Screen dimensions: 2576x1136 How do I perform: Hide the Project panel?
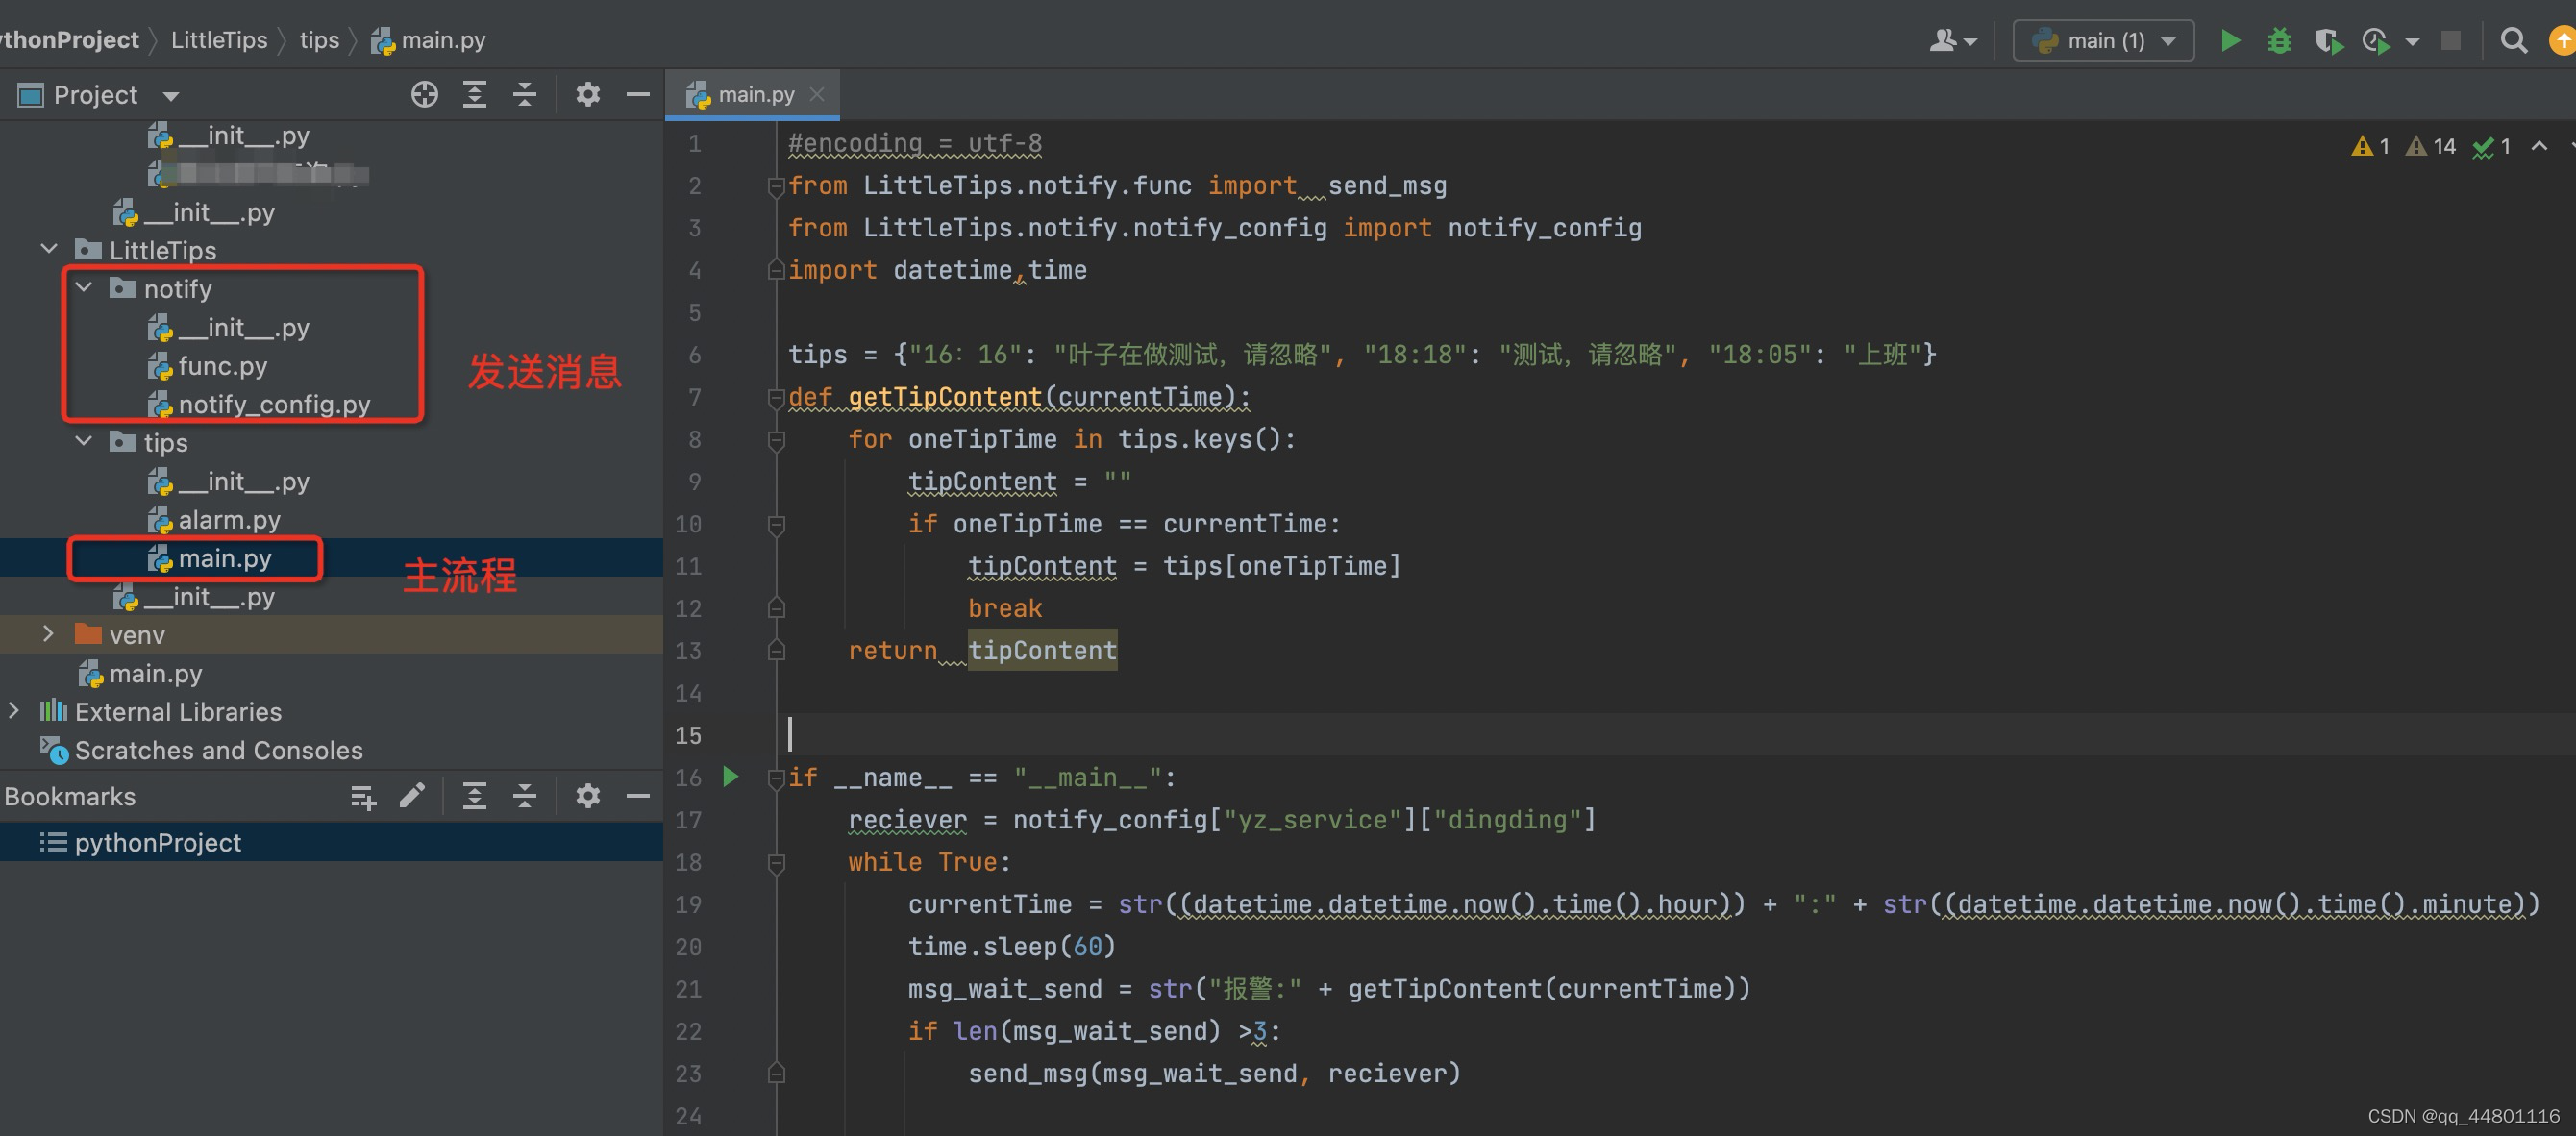(637, 95)
